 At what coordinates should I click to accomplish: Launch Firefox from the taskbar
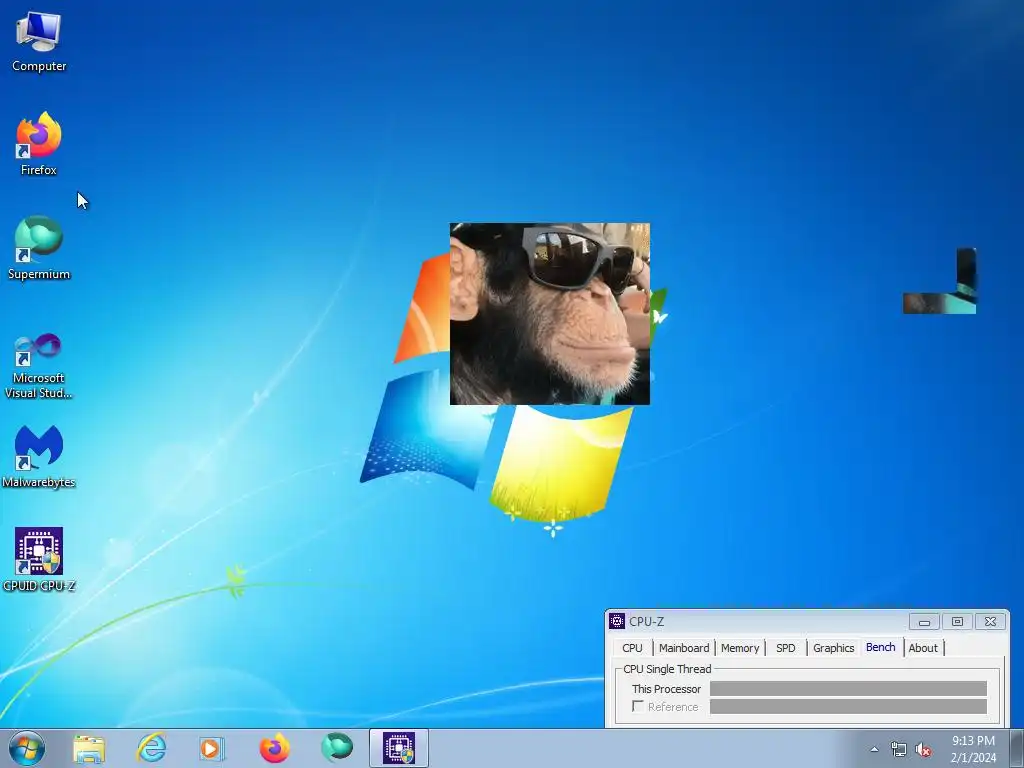click(x=274, y=748)
